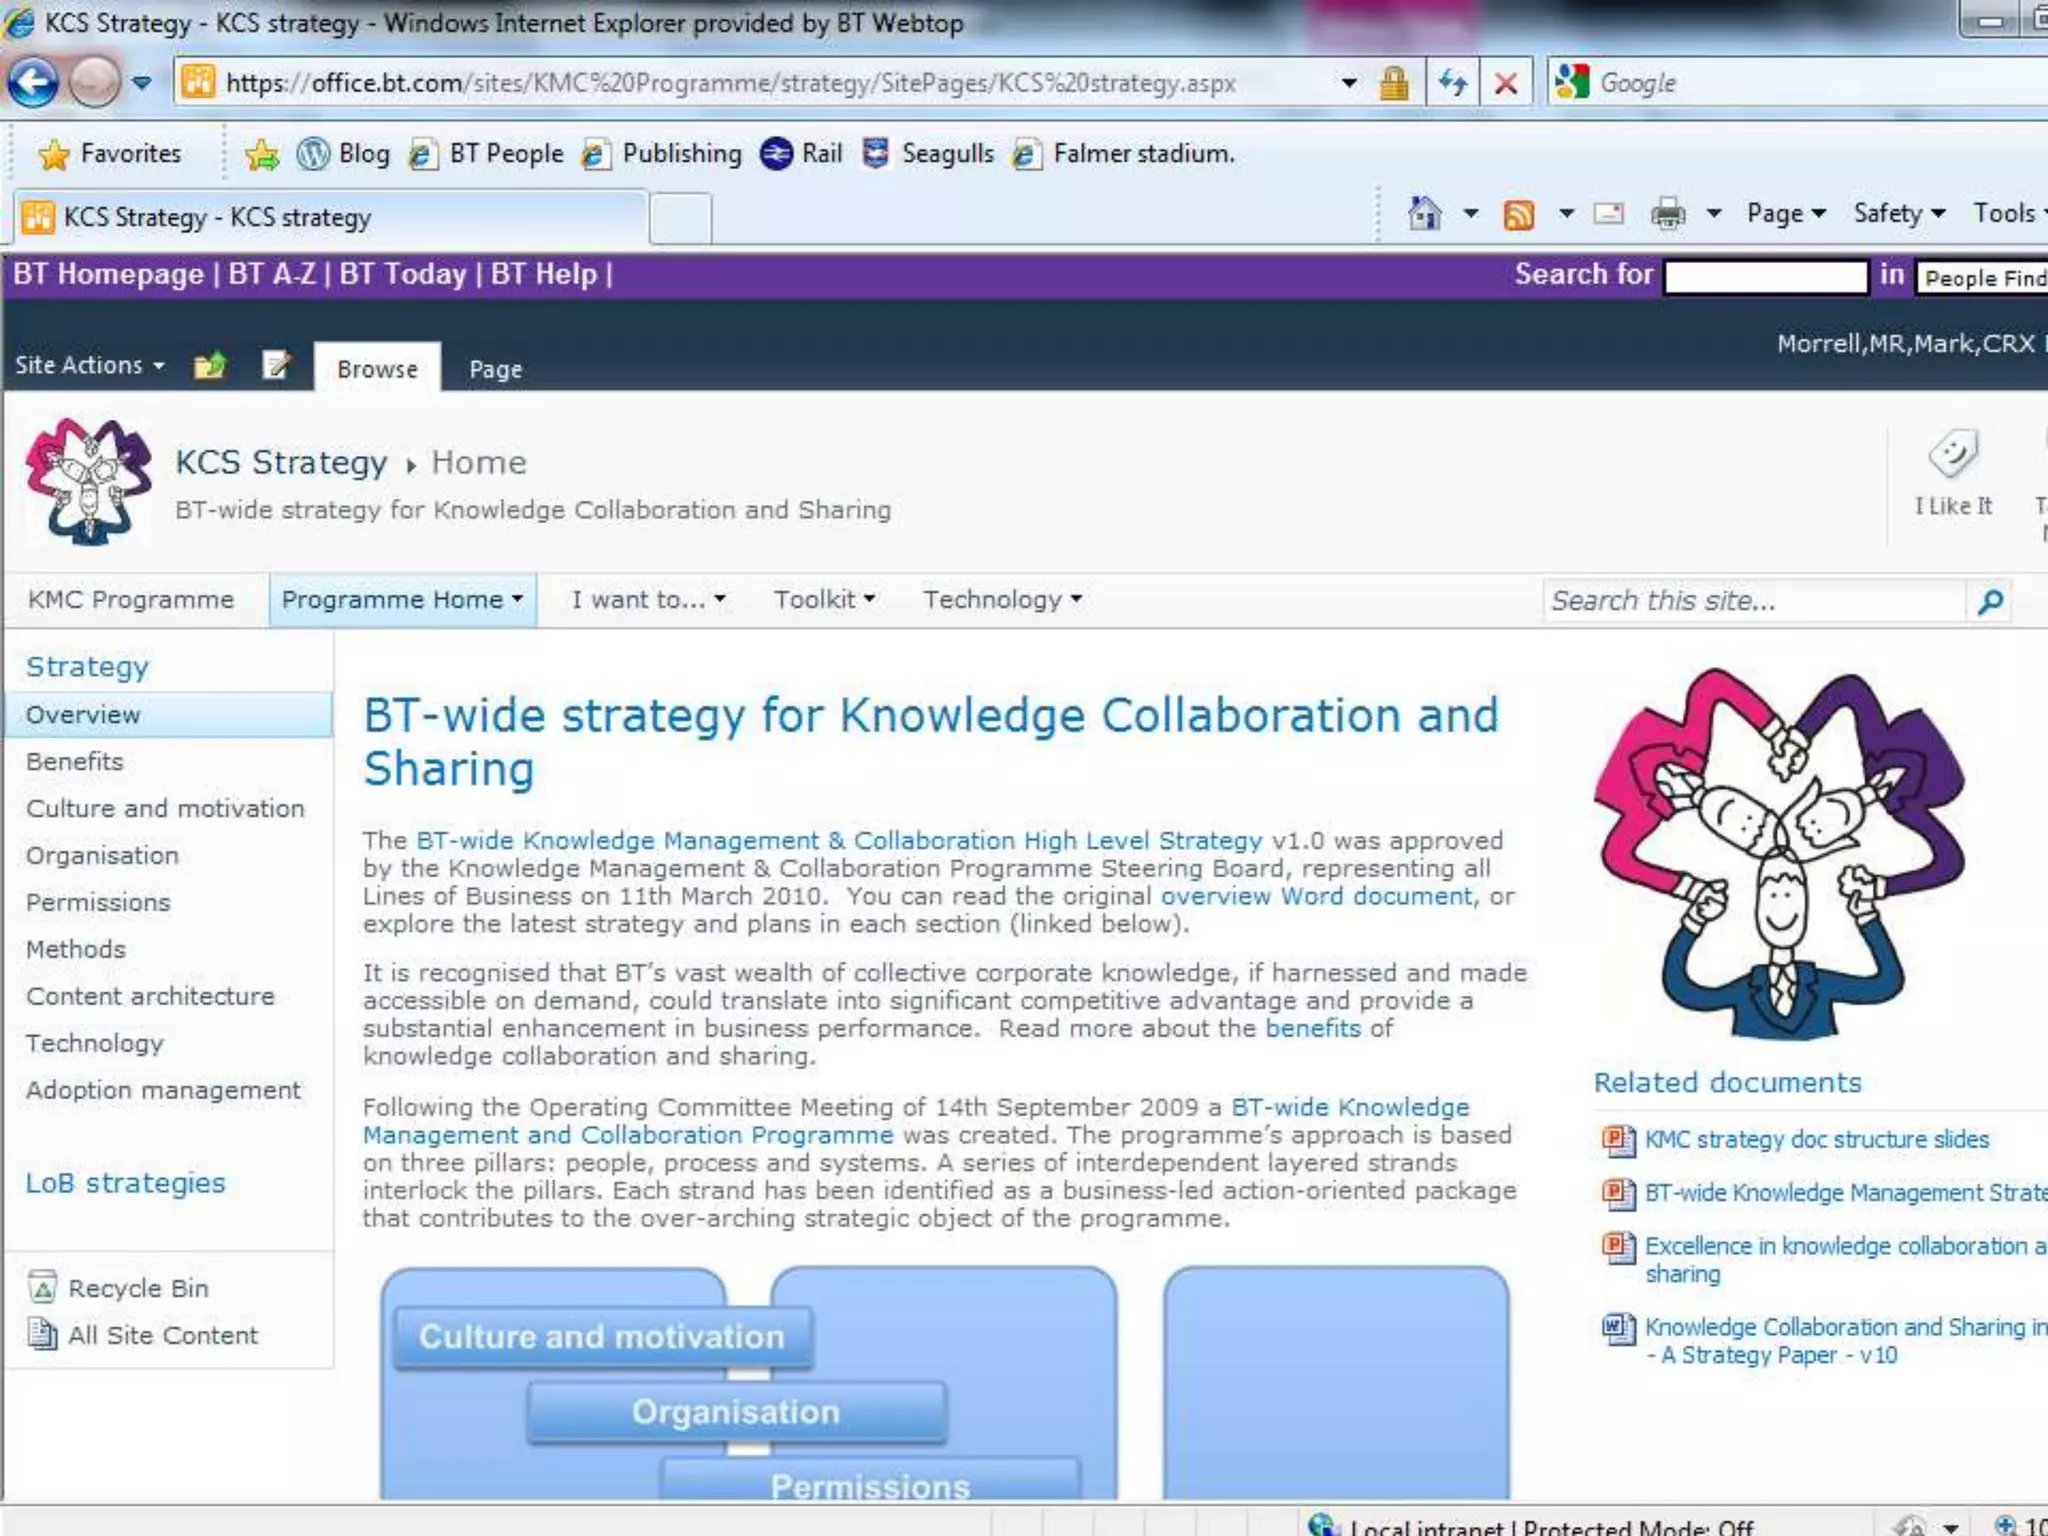Click the Print icon
Image resolution: width=2048 pixels, height=1536 pixels.
[x=1668, y=213]
